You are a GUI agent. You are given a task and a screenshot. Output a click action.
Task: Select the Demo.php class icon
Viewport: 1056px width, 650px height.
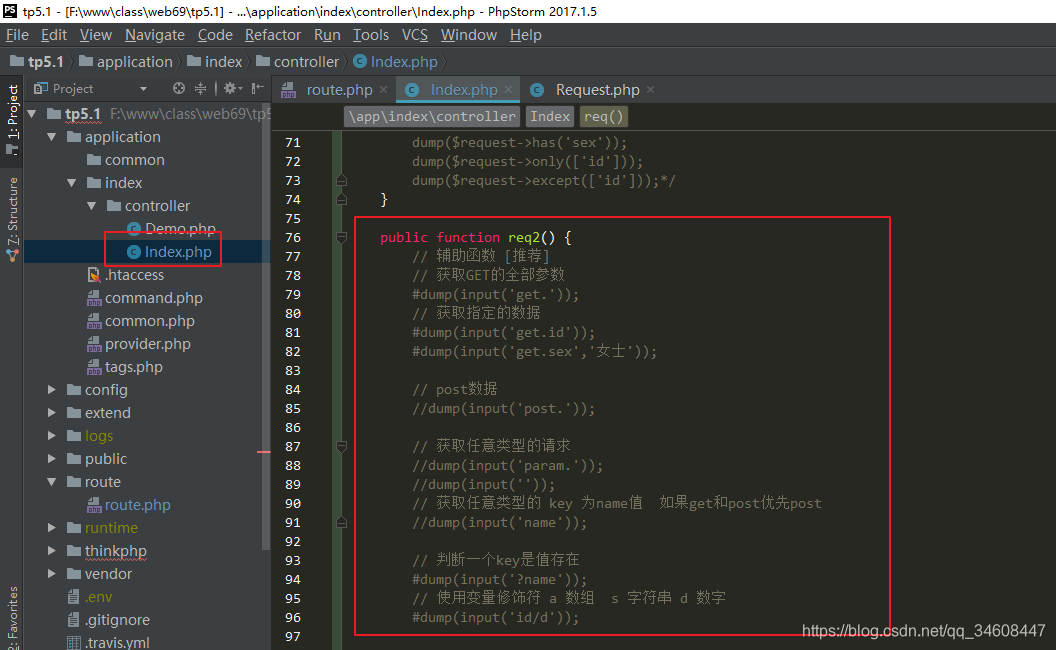coord(136,228)
